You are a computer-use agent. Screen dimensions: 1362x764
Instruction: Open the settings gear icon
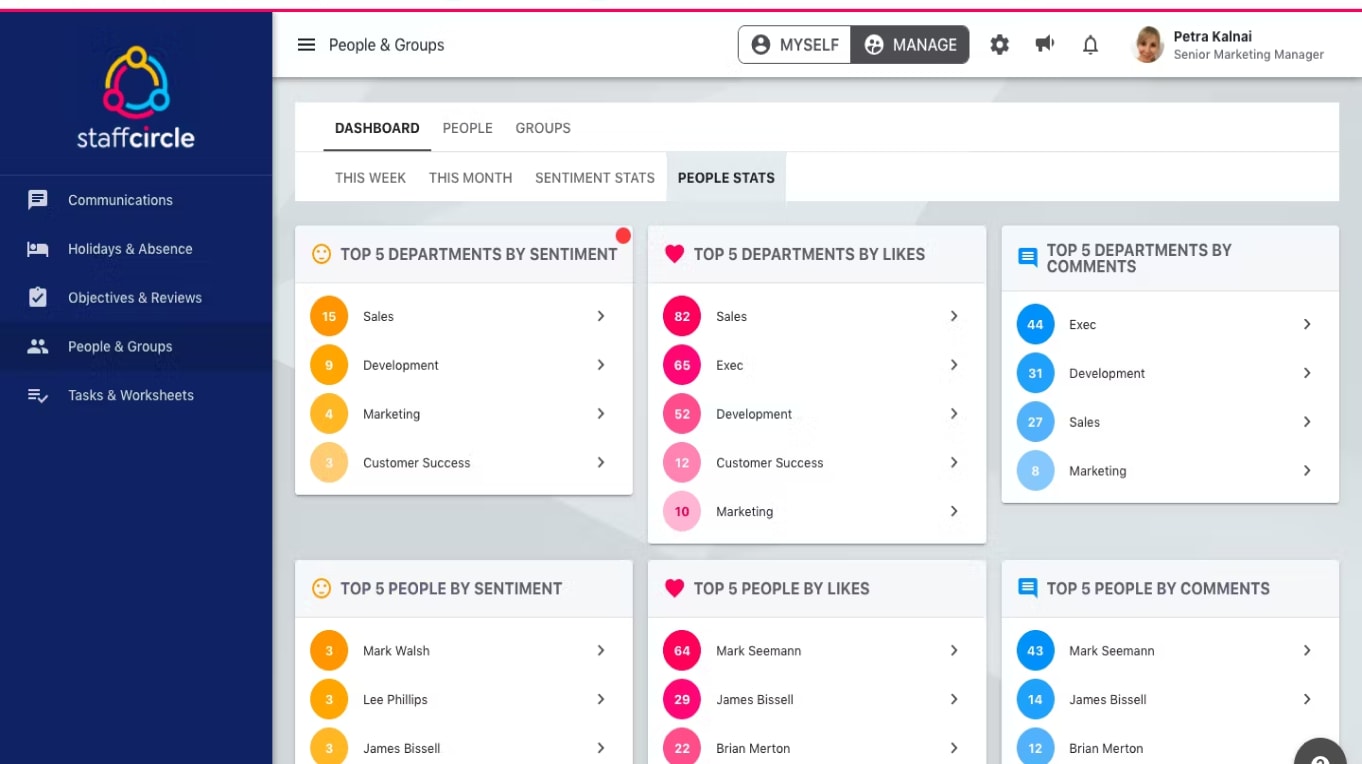pyautogui.click(x=999, y=45)
